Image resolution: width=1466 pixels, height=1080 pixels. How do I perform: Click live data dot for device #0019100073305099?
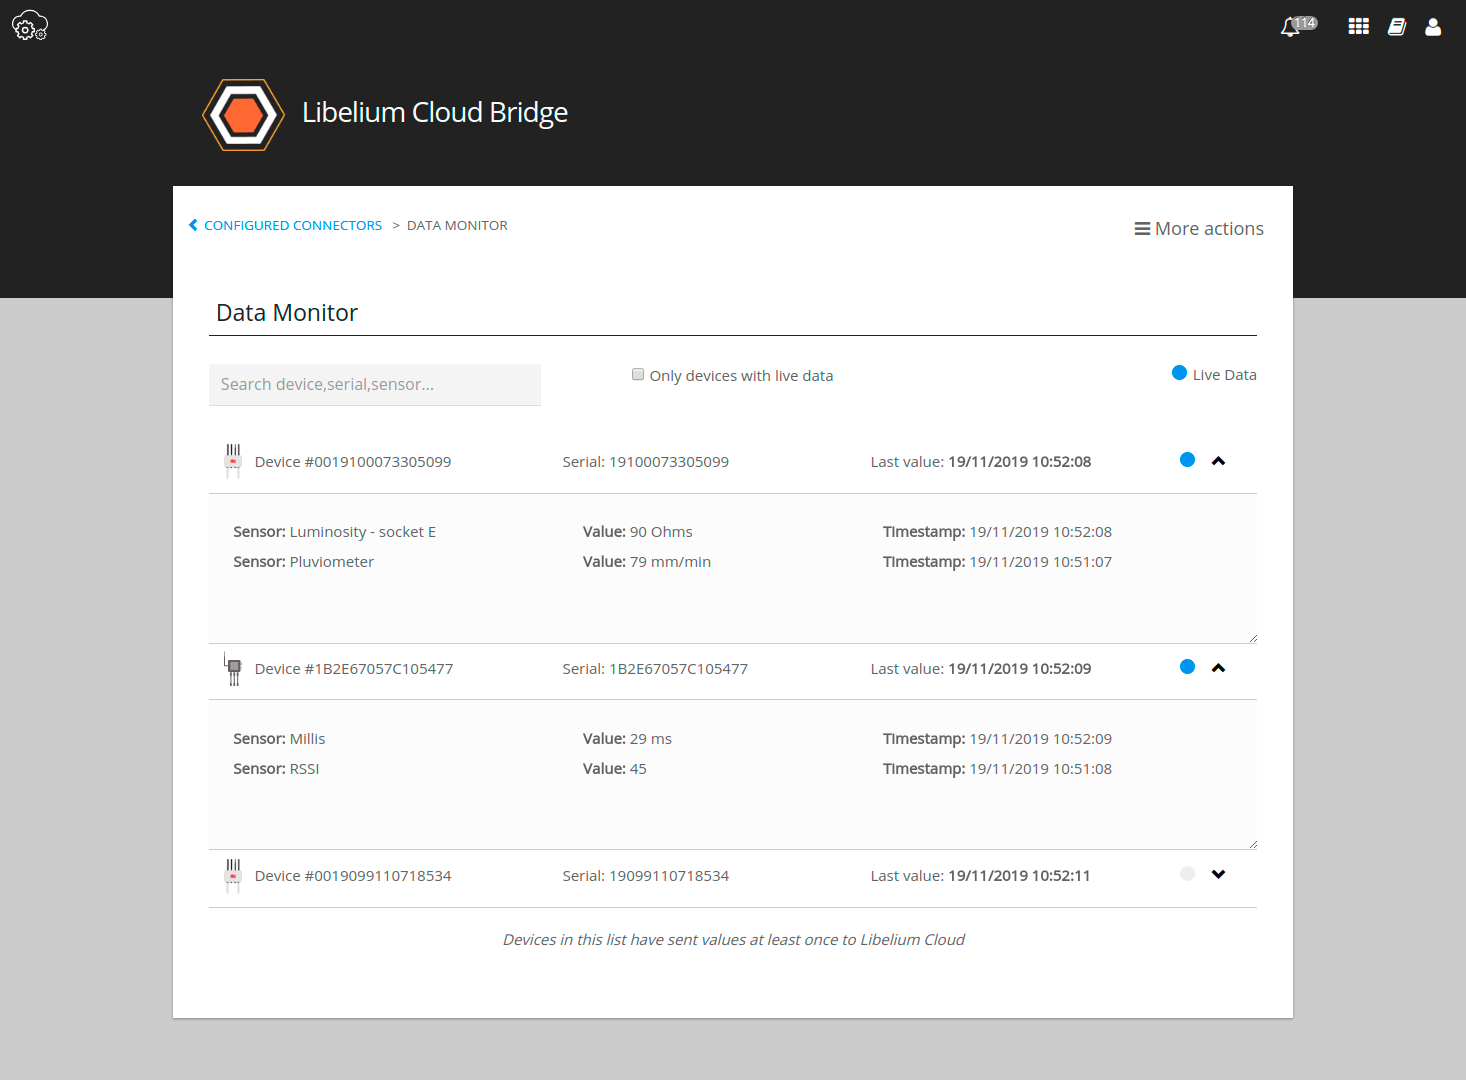pyautogui.click(x=1187, y=460)
